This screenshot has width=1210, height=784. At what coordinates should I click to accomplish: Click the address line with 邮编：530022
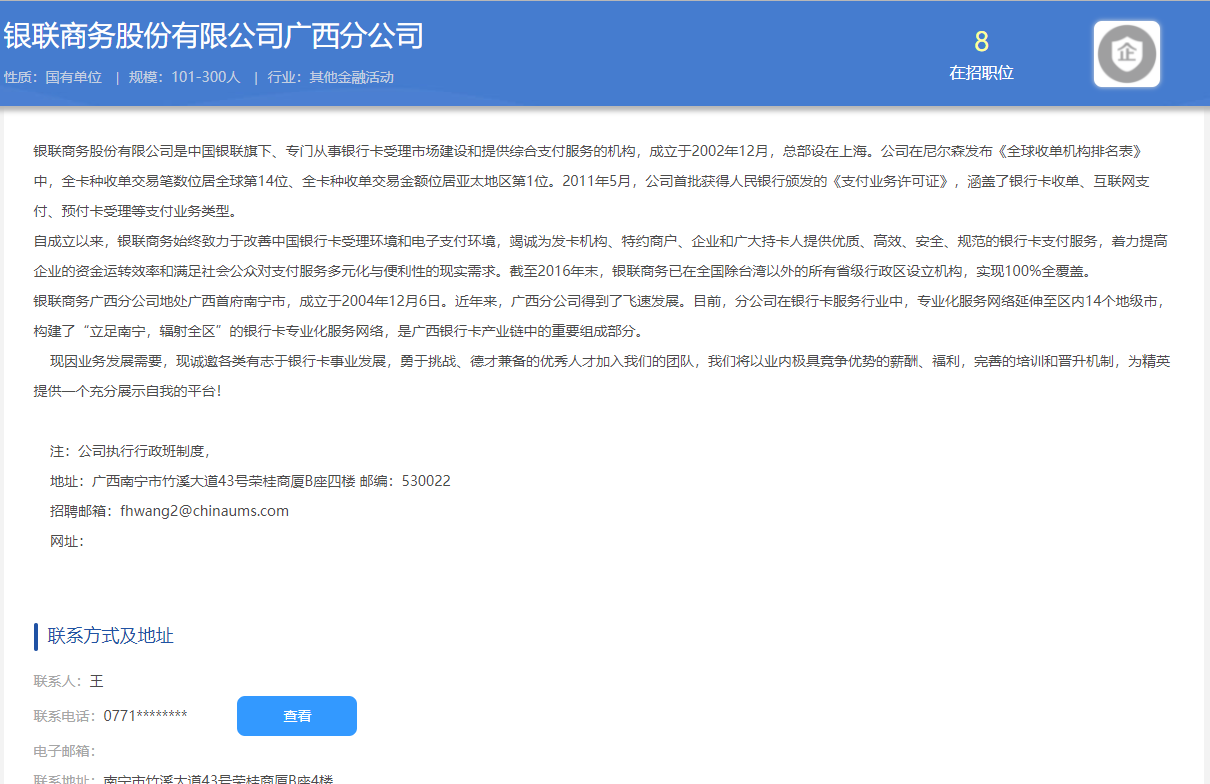click(250, 481)
